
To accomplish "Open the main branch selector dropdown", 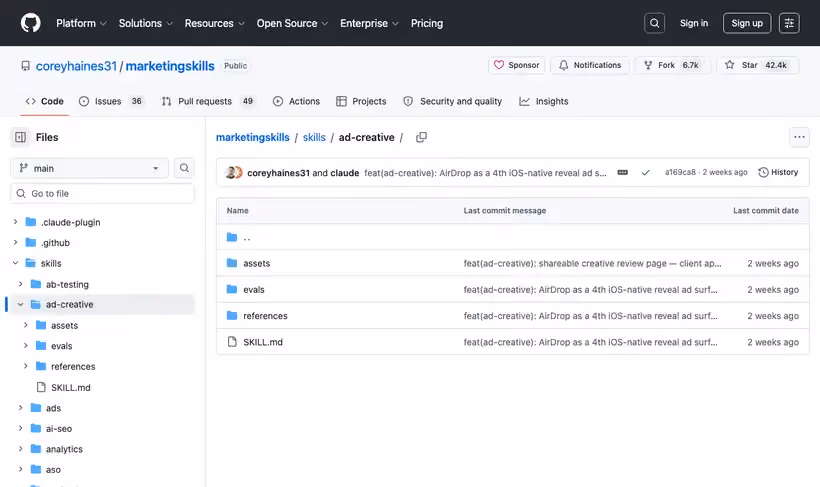I will click(x=89, y=168).
